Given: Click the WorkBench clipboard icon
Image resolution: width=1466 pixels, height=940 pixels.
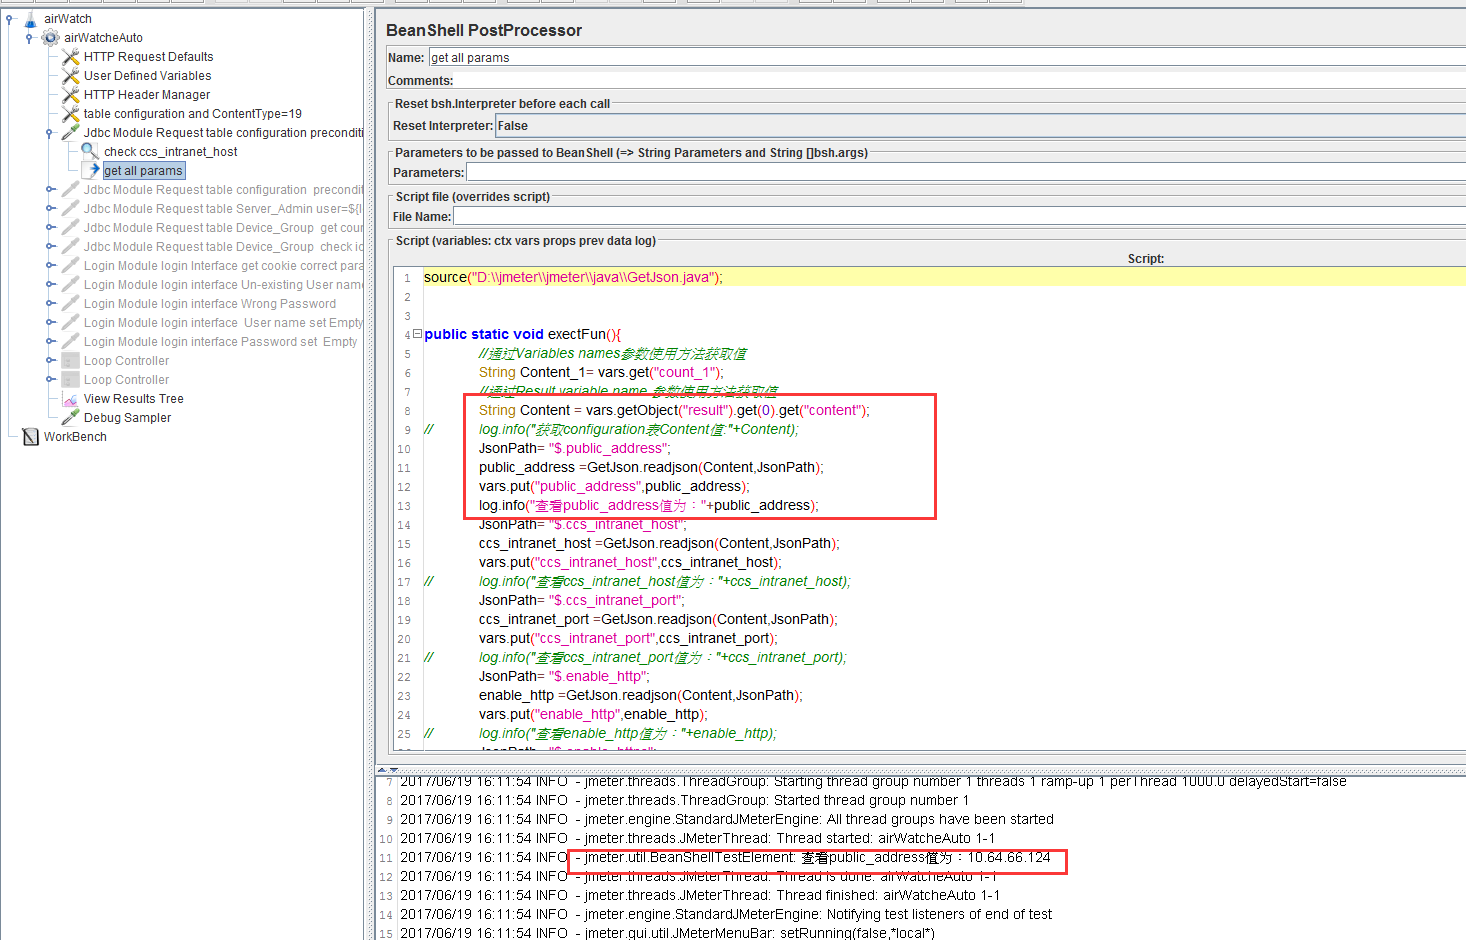Looking at the screenshot, I should click(x=30, y=437).
